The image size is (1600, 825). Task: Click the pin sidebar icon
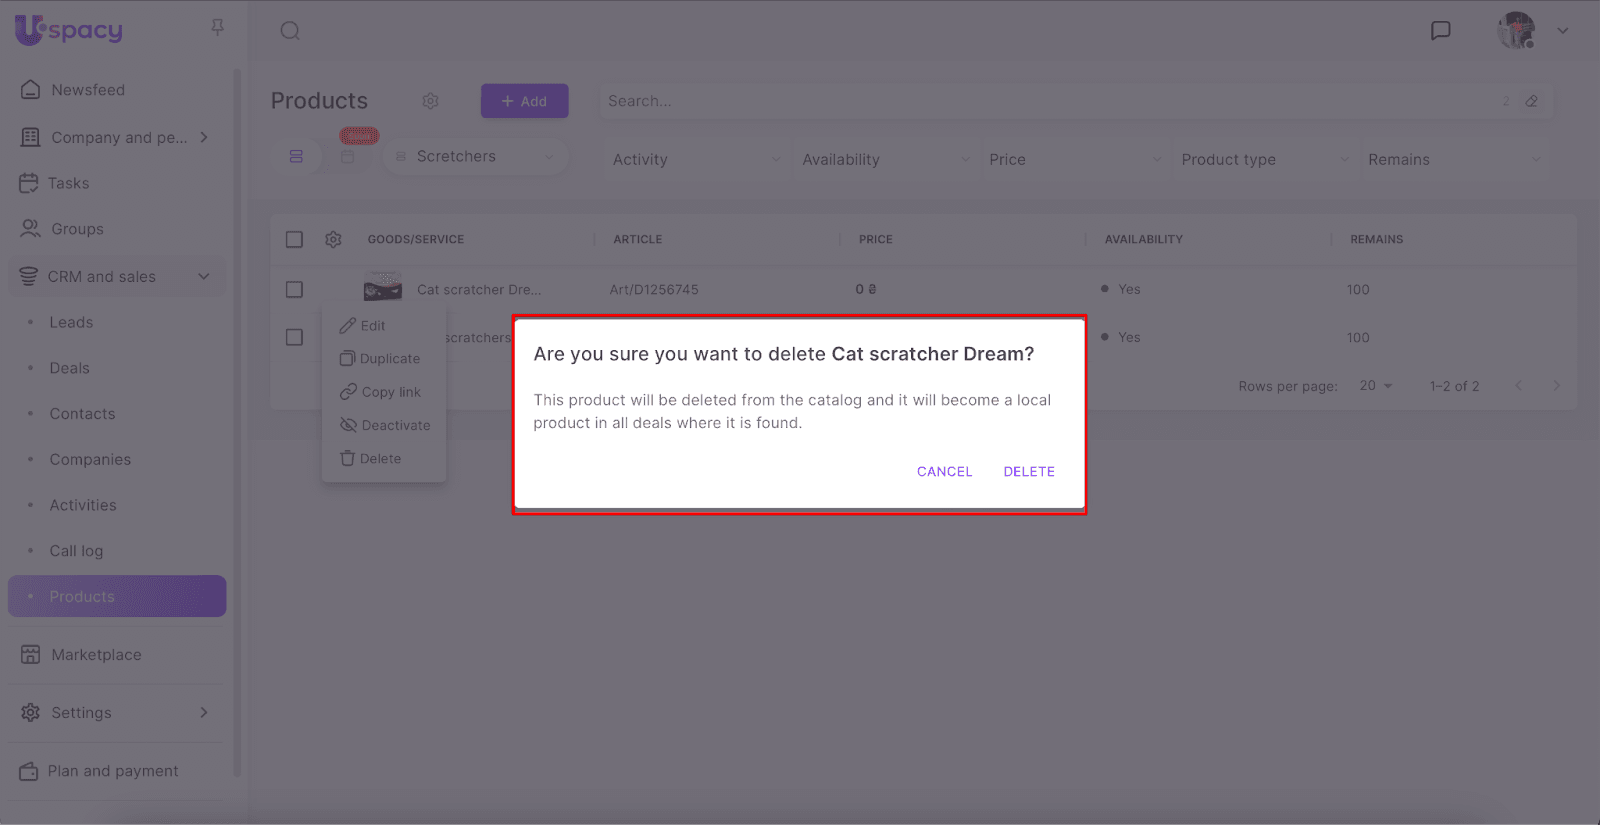pos(217,28)
